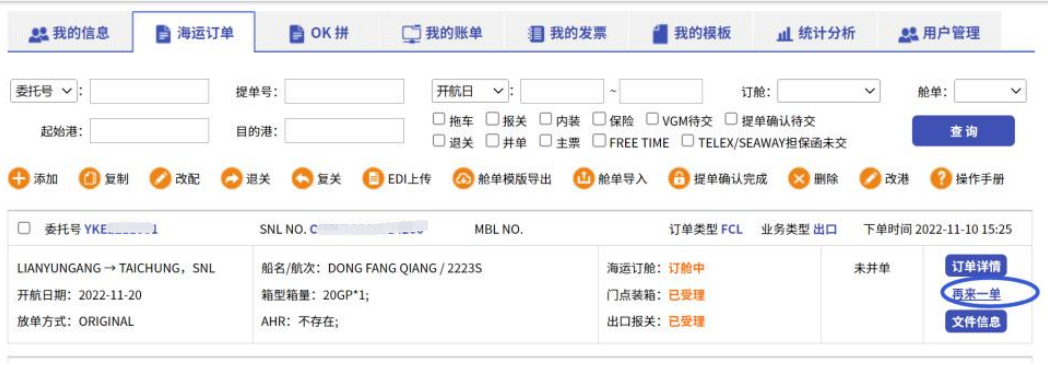The height and width of the screenshot is (379, 1048).
Task: Open the 开航日 date type dropdown
Action: point(470,91)
